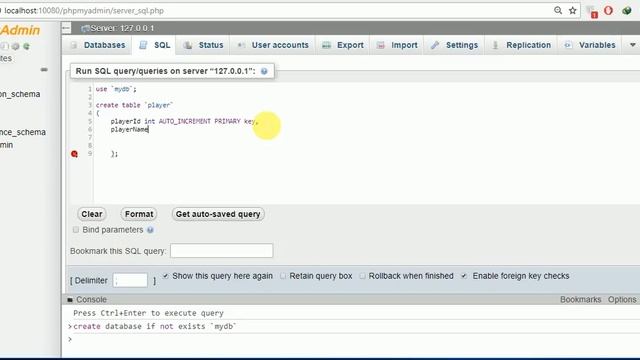Bookmark page with star icon
Viewport: 640px width, 360px height.
point(573,11)
